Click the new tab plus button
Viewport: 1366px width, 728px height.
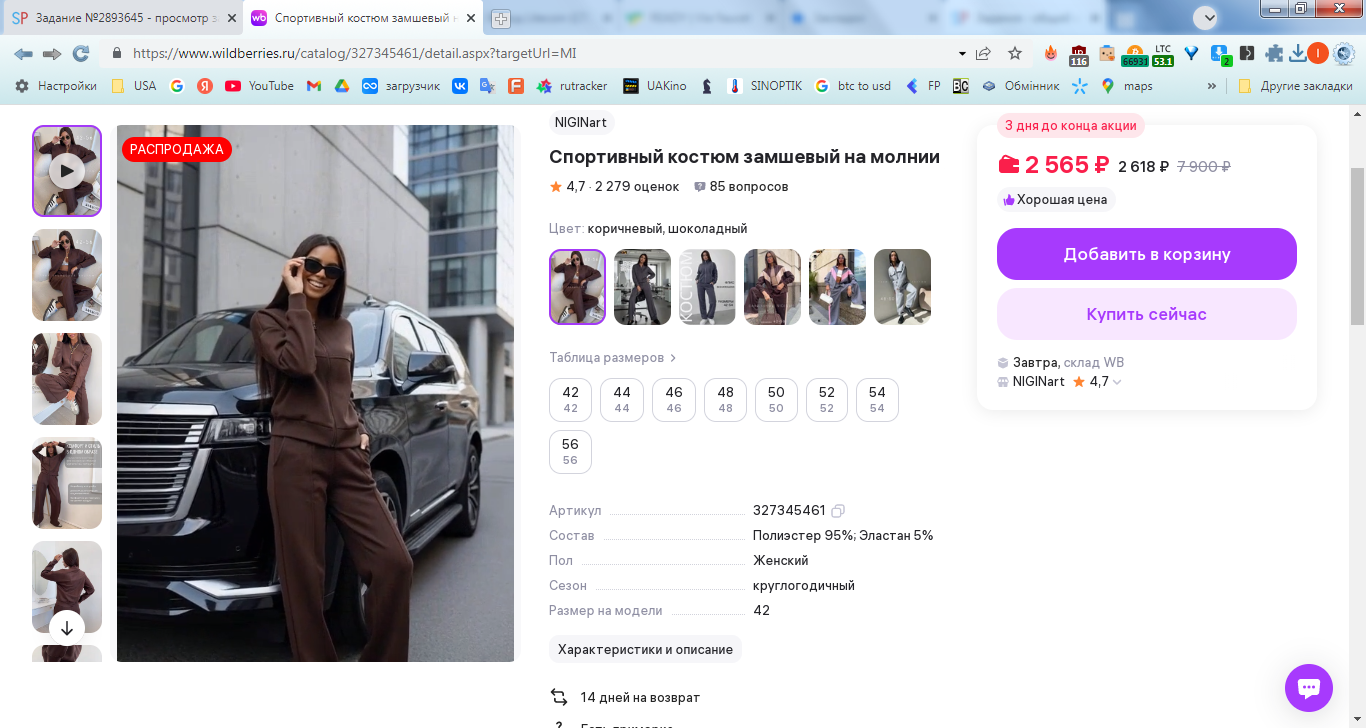coord(501,18)
